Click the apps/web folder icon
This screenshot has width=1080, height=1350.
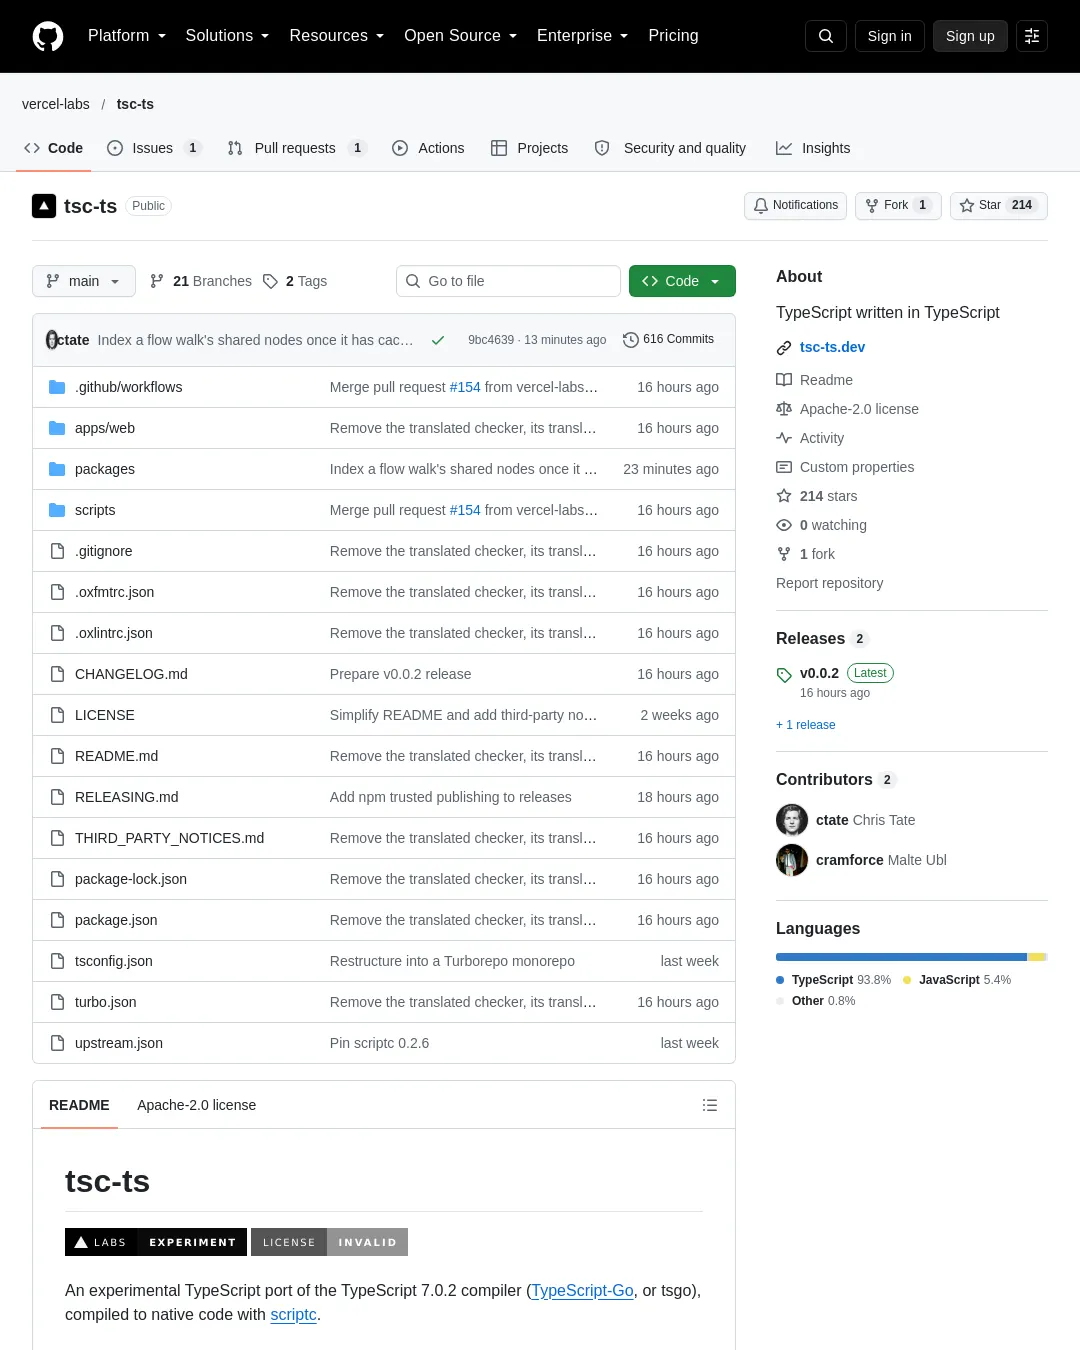pos(57,428)
